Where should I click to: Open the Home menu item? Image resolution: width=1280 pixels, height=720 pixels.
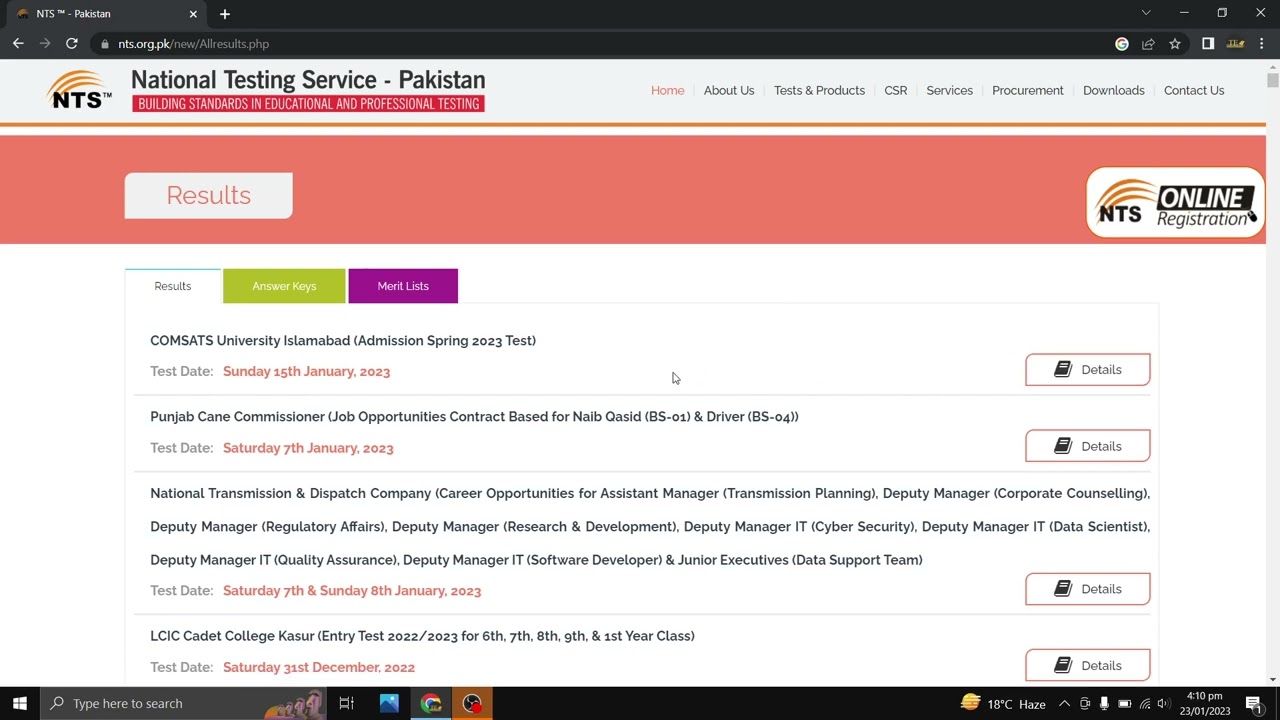point(668,90)
